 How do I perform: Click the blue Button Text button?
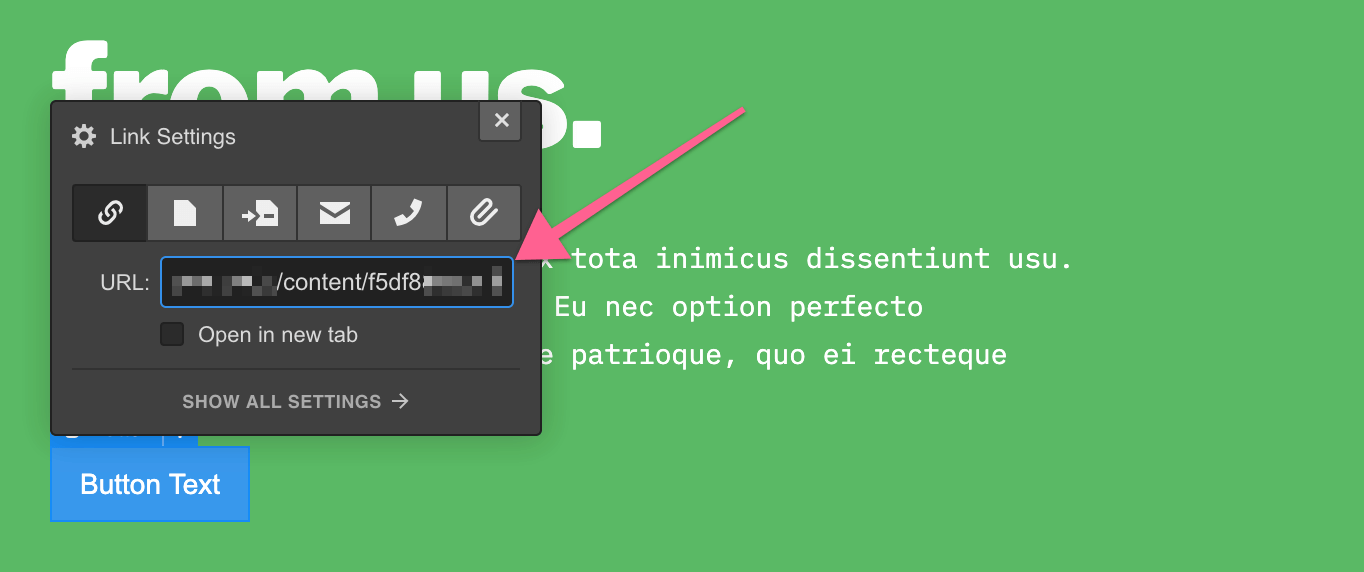(x=150, y=484)
